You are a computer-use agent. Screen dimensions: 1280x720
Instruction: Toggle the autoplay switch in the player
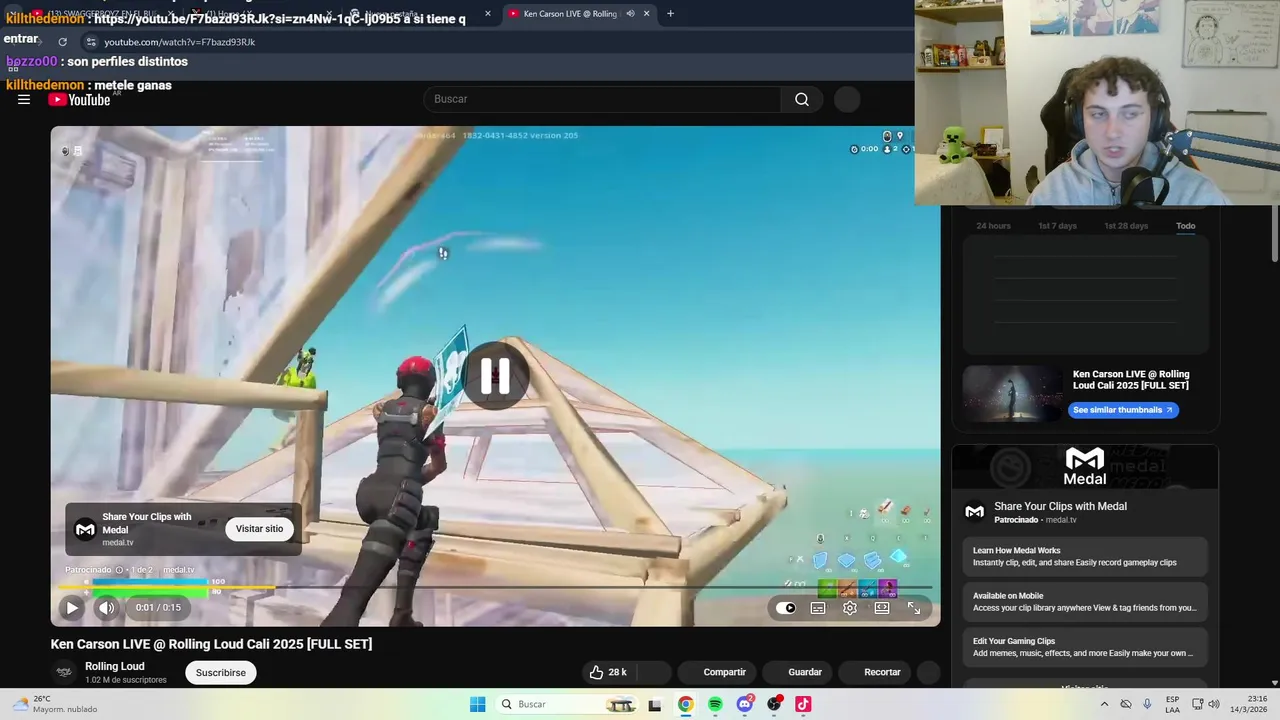786,607
